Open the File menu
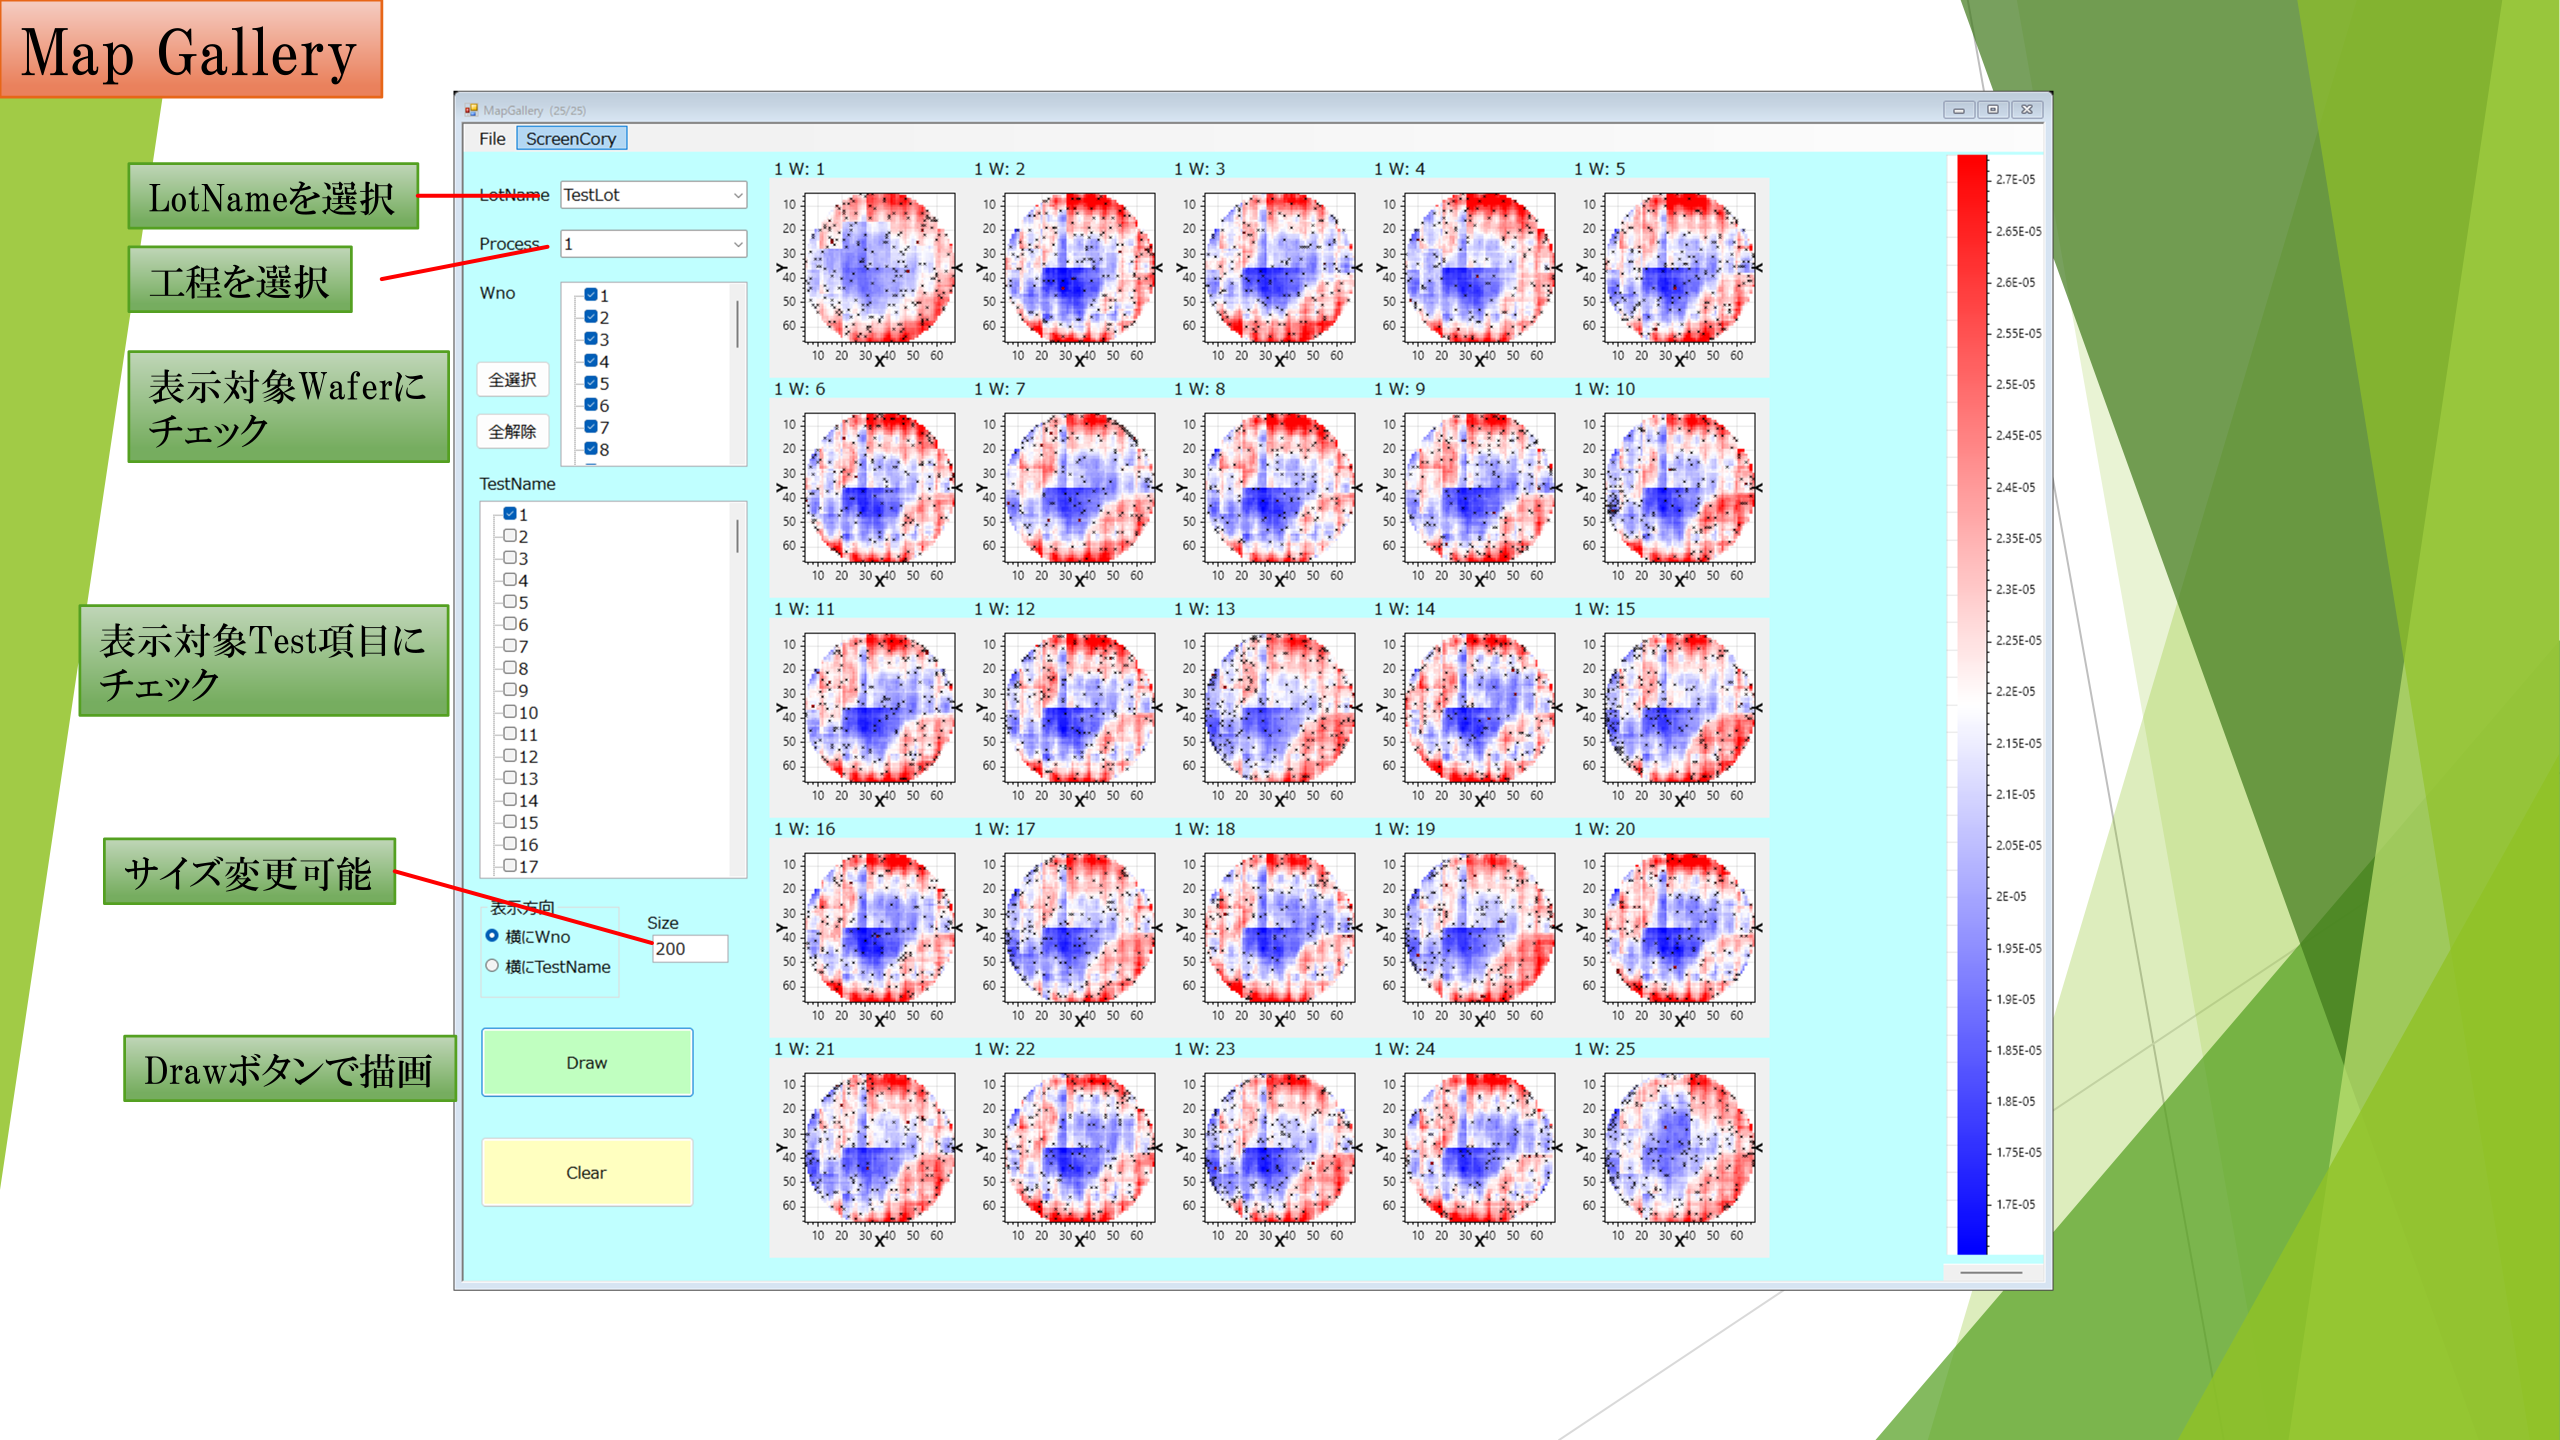This screenshot has width=2560, height=1440. [492, 139]
